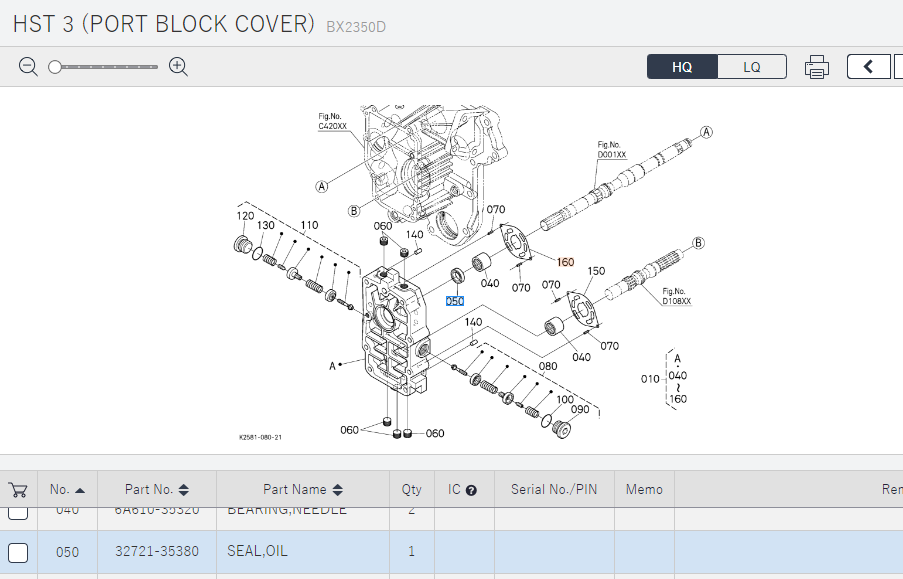The height and width of the screenshot is (579, 903).
Task: Select callout 160 in the diagram
Action: click(566, 262)
